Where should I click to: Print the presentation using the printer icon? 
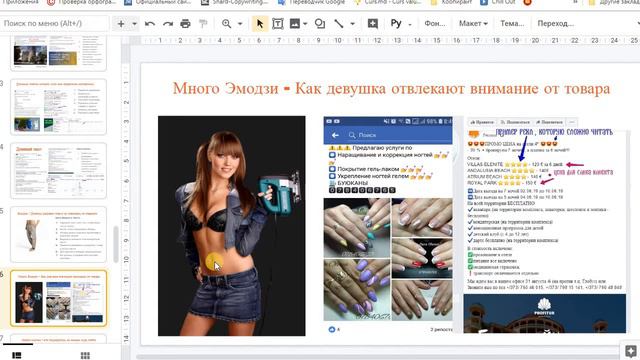coord(185,24)
